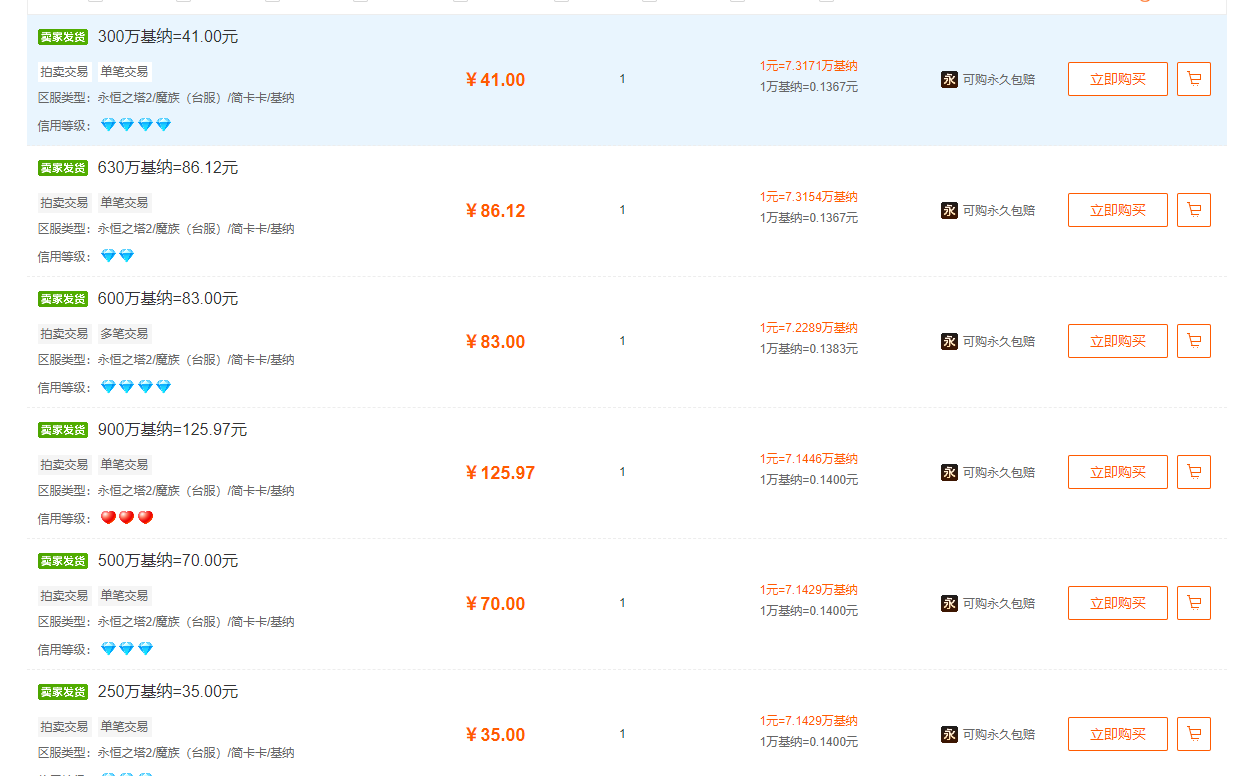Click a red heart credit icon on the 900万基纳 row
Image resolution: width=1245 pixels, height=776 pixels.
108,517
